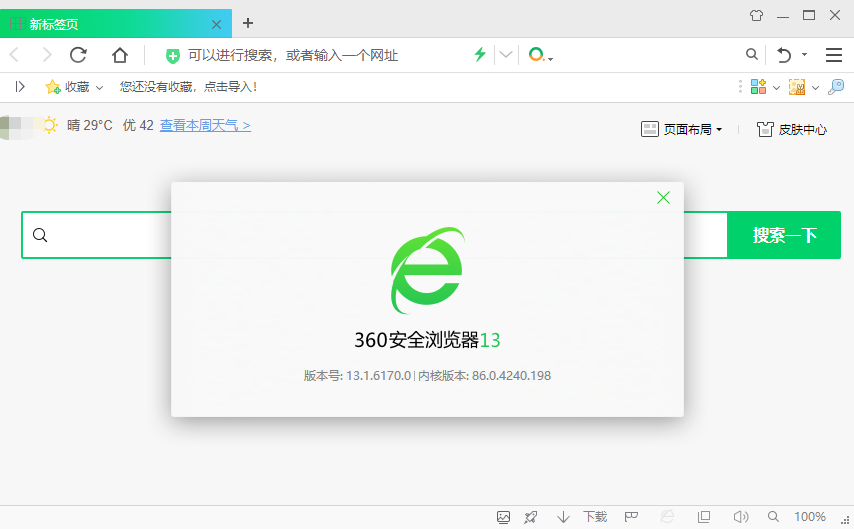The image size is (854, 529).
Task: Open the 收藏 favorites menu
Action: pos(68,87)
